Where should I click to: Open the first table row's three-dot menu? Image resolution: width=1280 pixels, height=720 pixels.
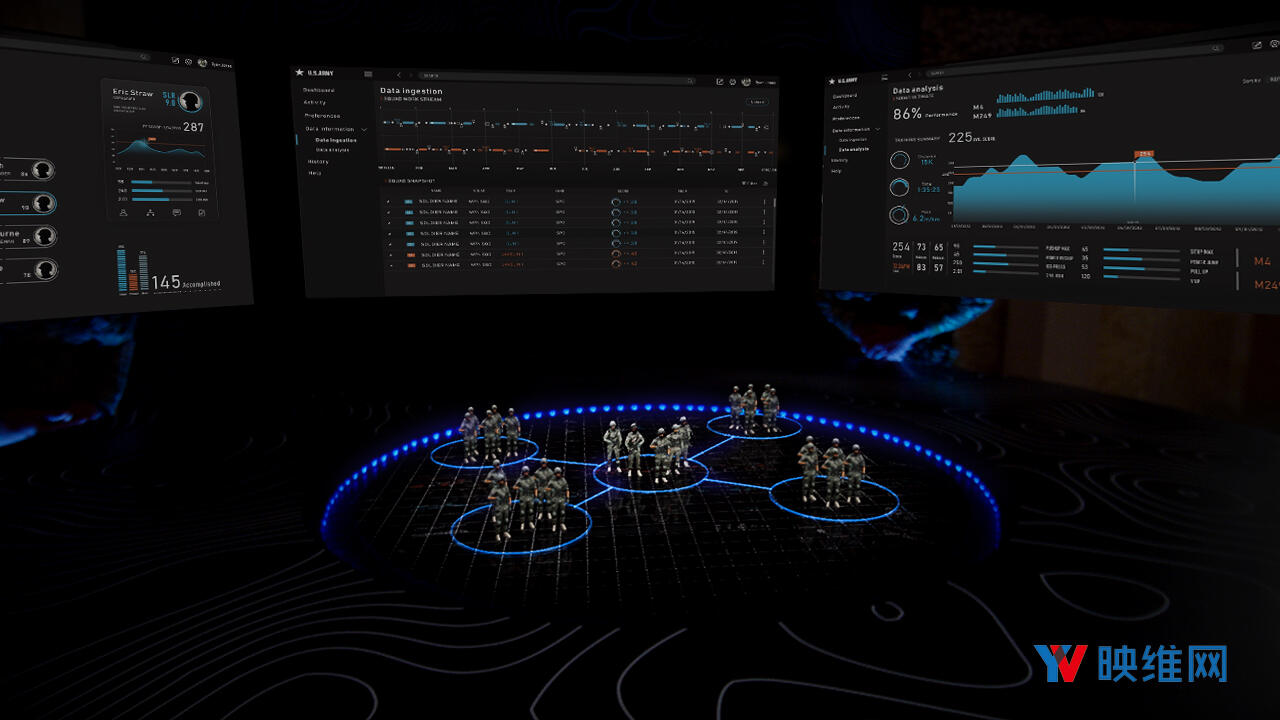[765, 202]
